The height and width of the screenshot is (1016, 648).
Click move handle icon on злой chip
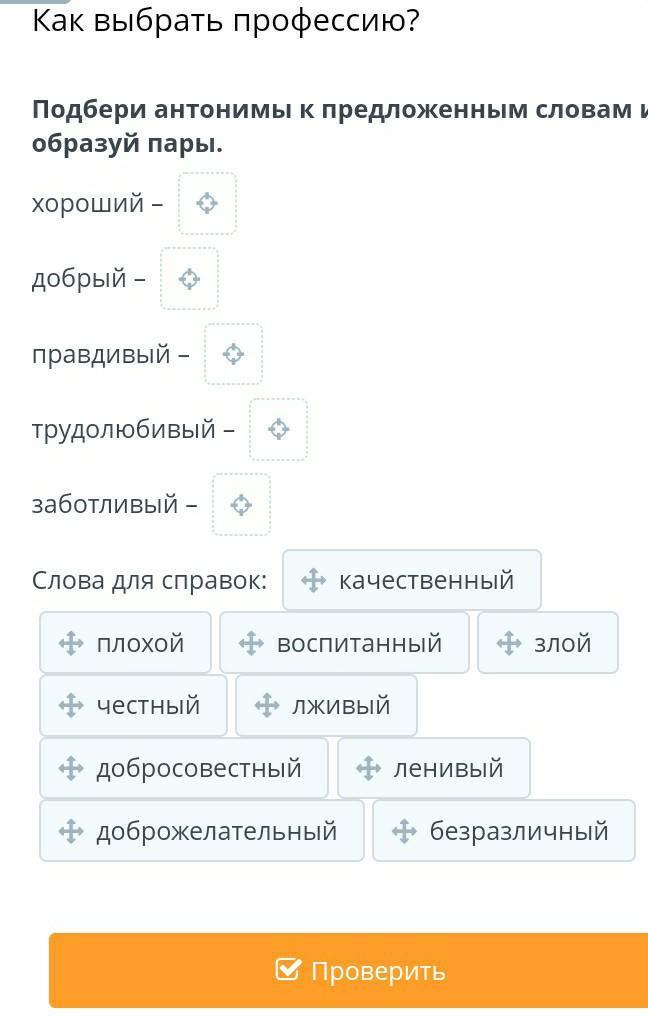pyautogui.click(x=509, y=643)
